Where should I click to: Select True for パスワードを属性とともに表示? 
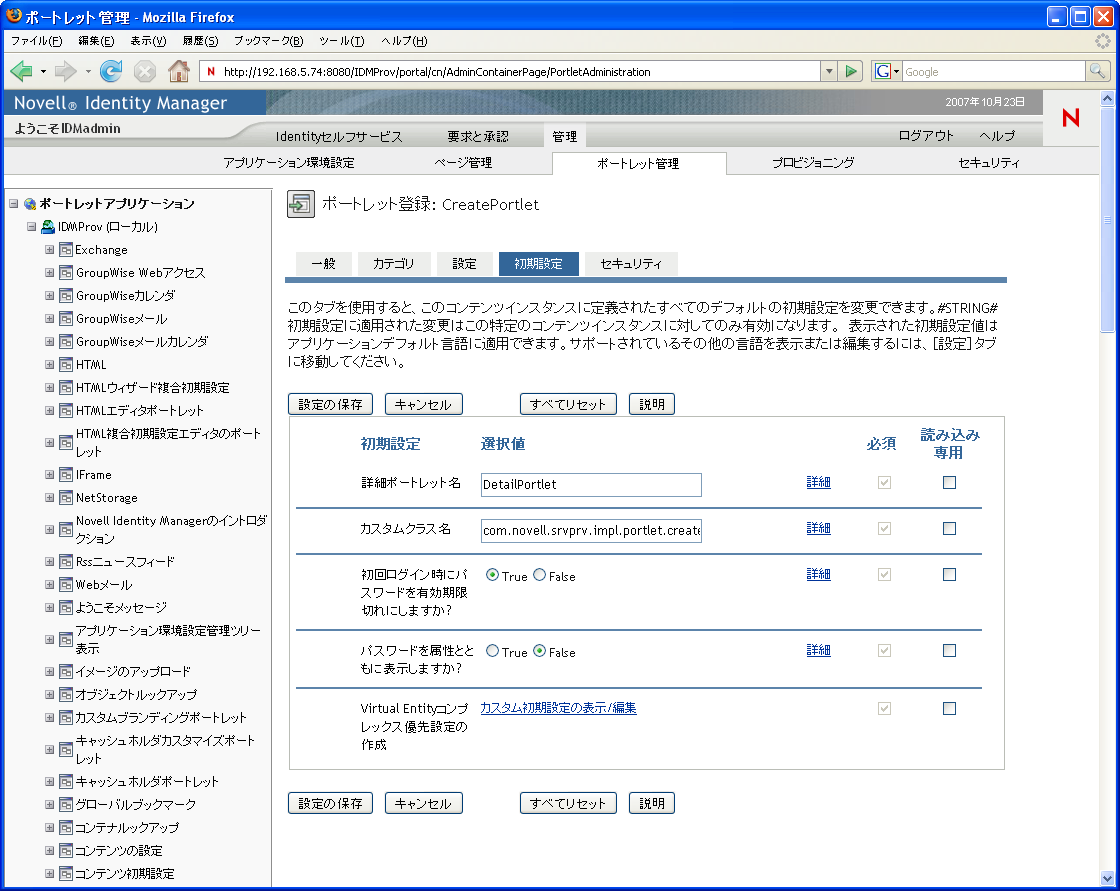(x=492, y=650)
